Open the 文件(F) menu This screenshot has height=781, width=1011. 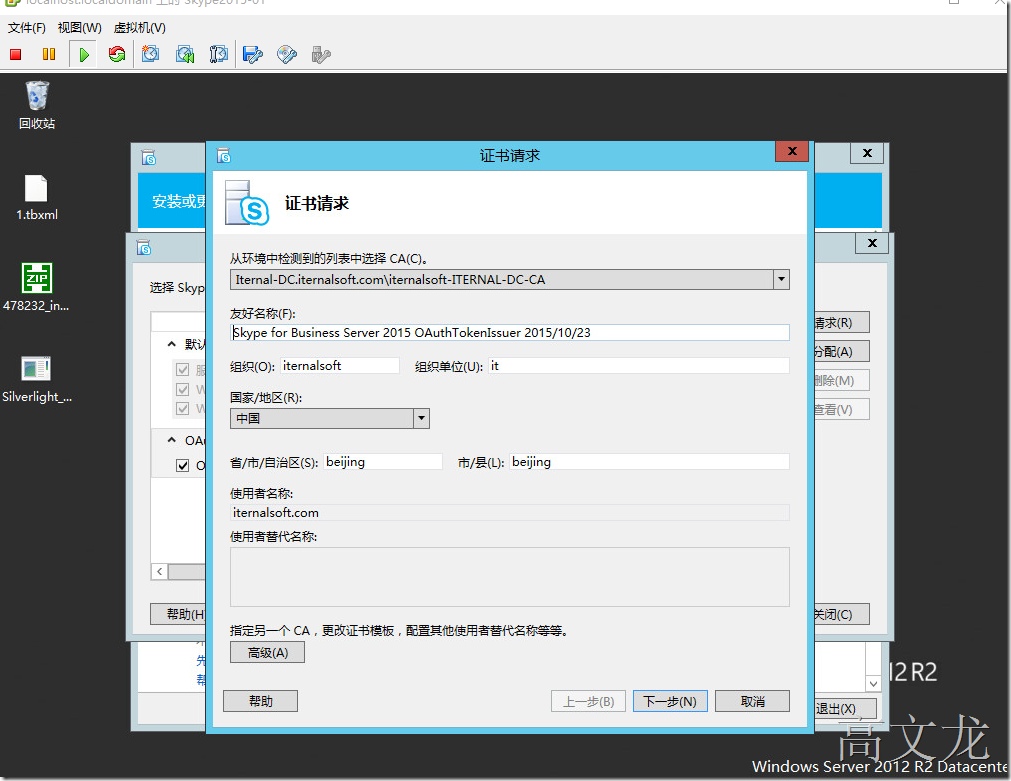click(x=27, y=28)
